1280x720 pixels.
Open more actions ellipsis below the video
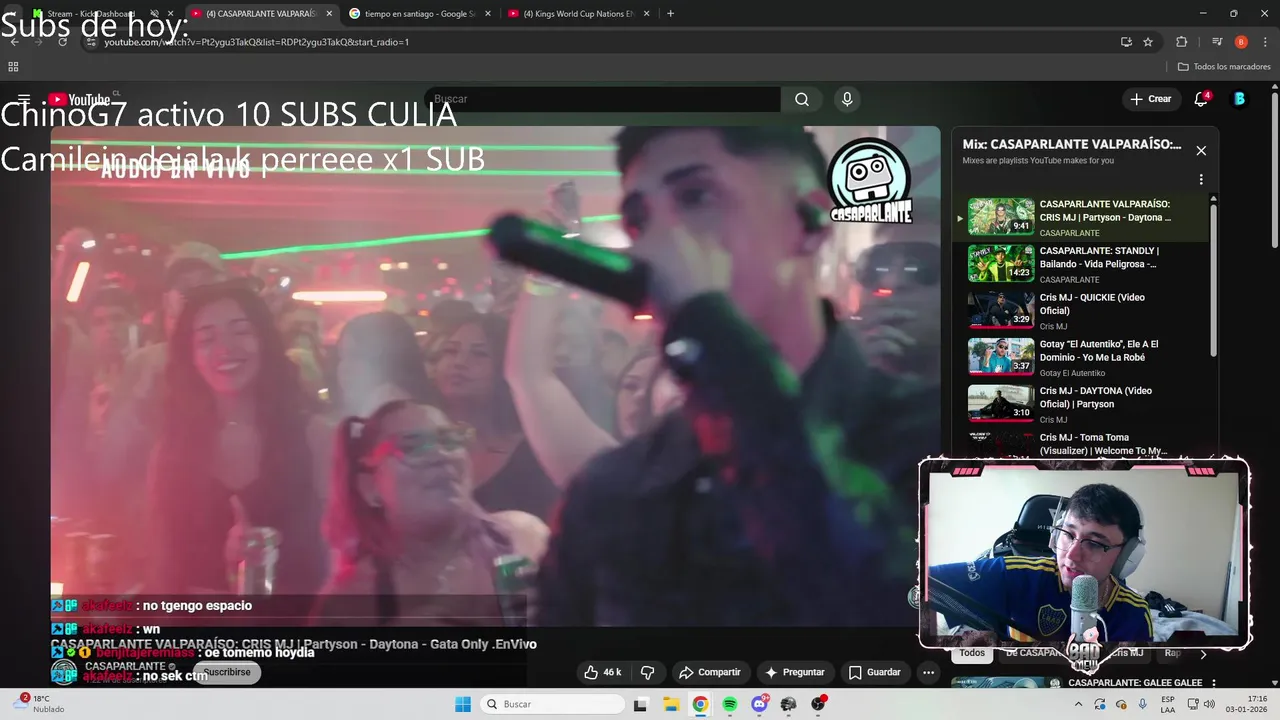click(928, 672)
